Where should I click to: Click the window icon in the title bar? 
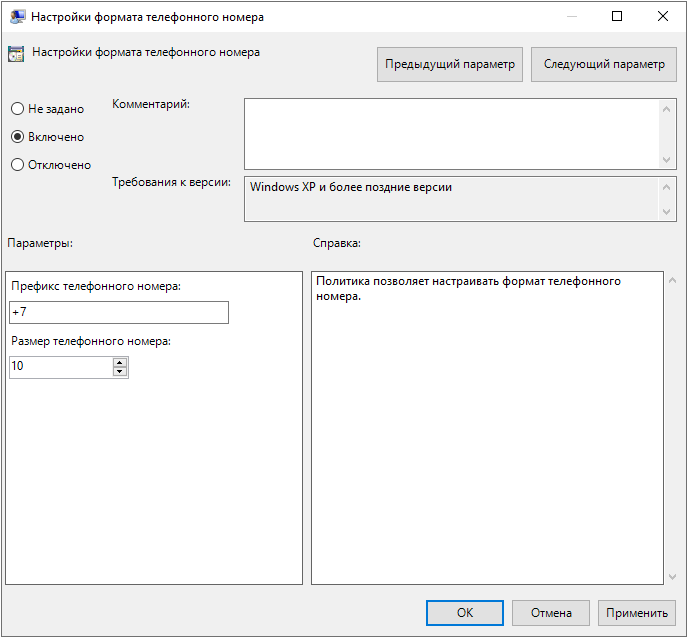17,17
